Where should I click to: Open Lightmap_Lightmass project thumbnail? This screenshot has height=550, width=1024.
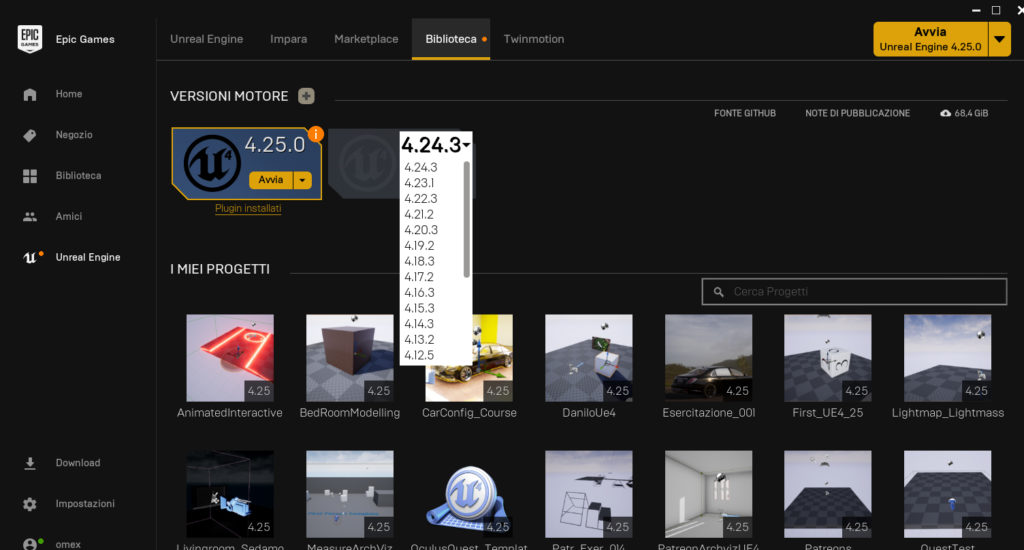(x=948, y=358)
